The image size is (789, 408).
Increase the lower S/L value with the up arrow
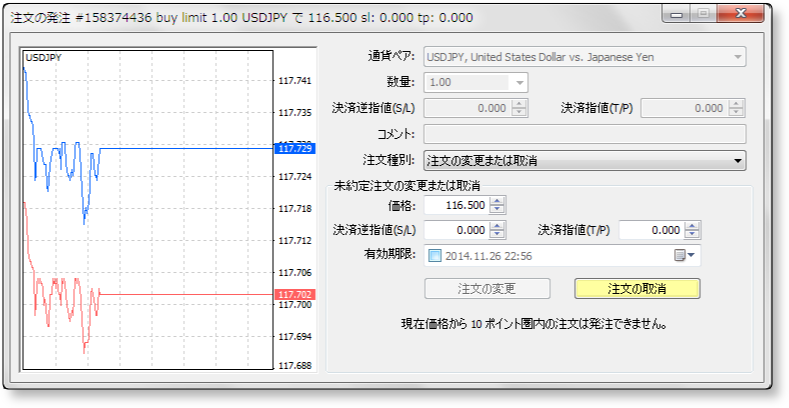(x=497, y=225)
